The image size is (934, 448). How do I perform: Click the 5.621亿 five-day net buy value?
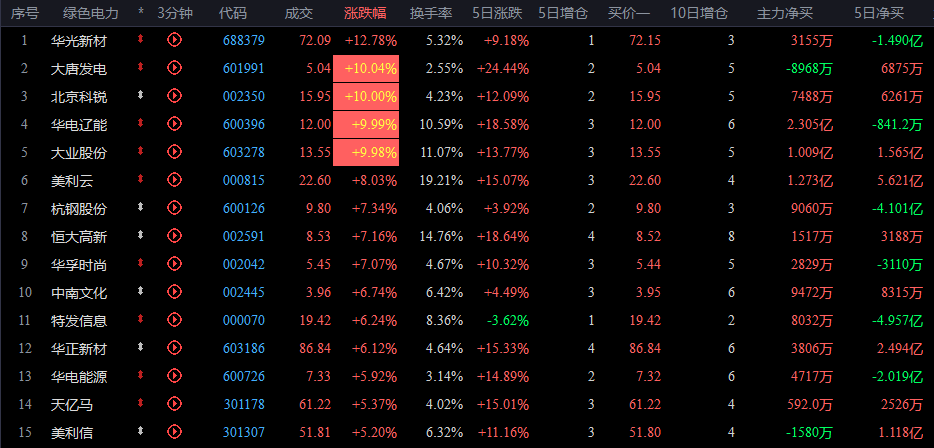point(900,180)
